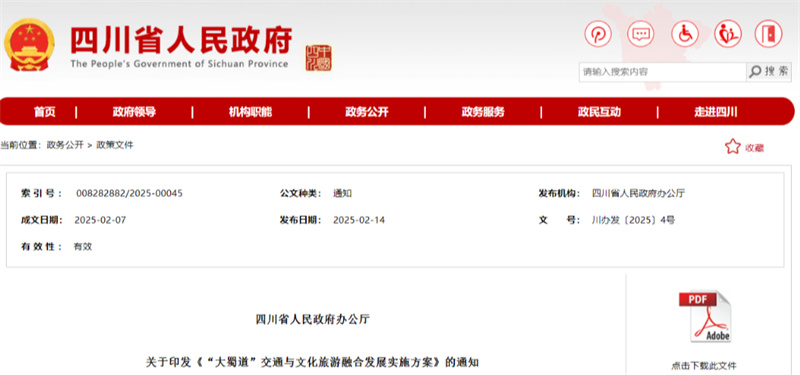Select 政民互动 navigation item

coord(599,112)
